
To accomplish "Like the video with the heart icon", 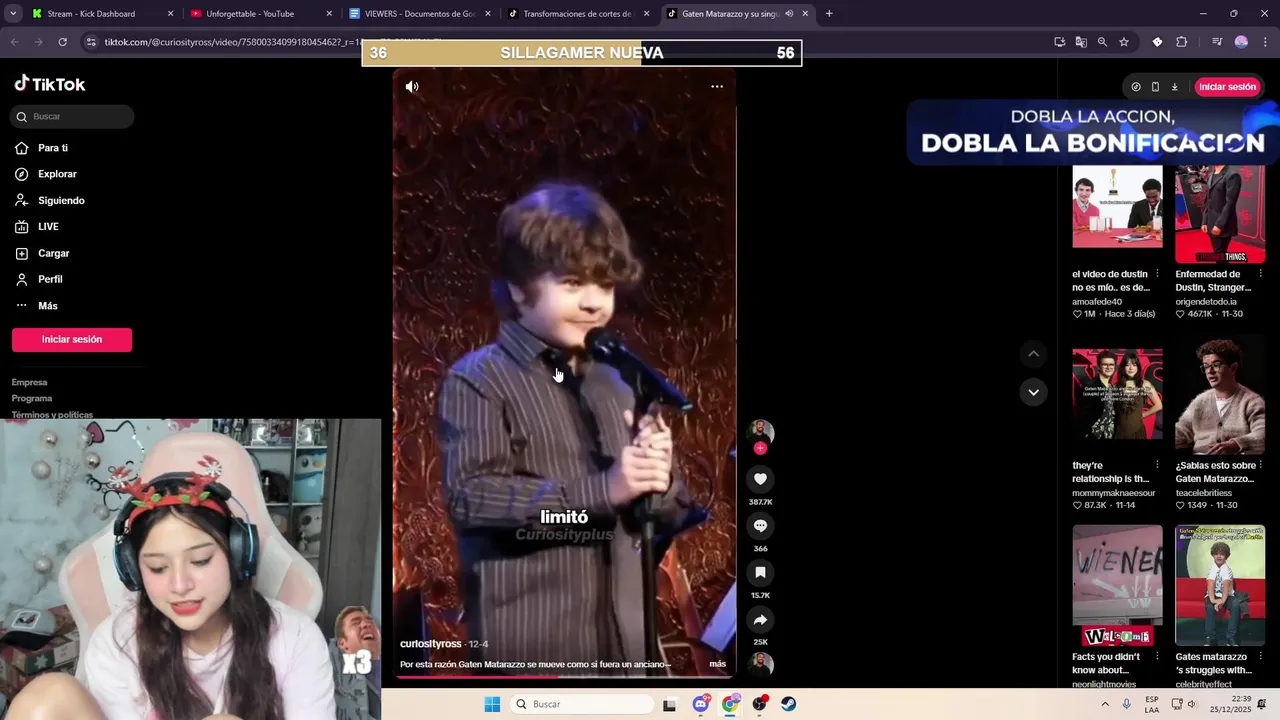I will pos(760,480).
